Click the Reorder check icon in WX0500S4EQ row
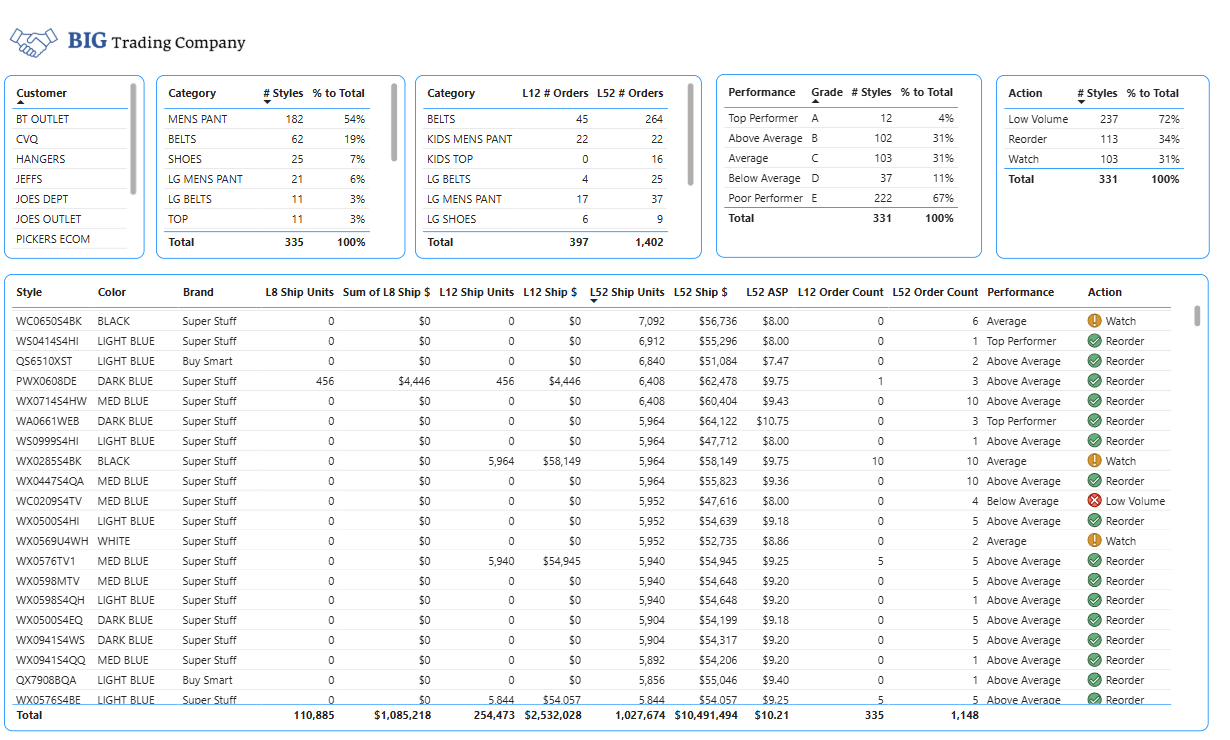 [1094, 620]
